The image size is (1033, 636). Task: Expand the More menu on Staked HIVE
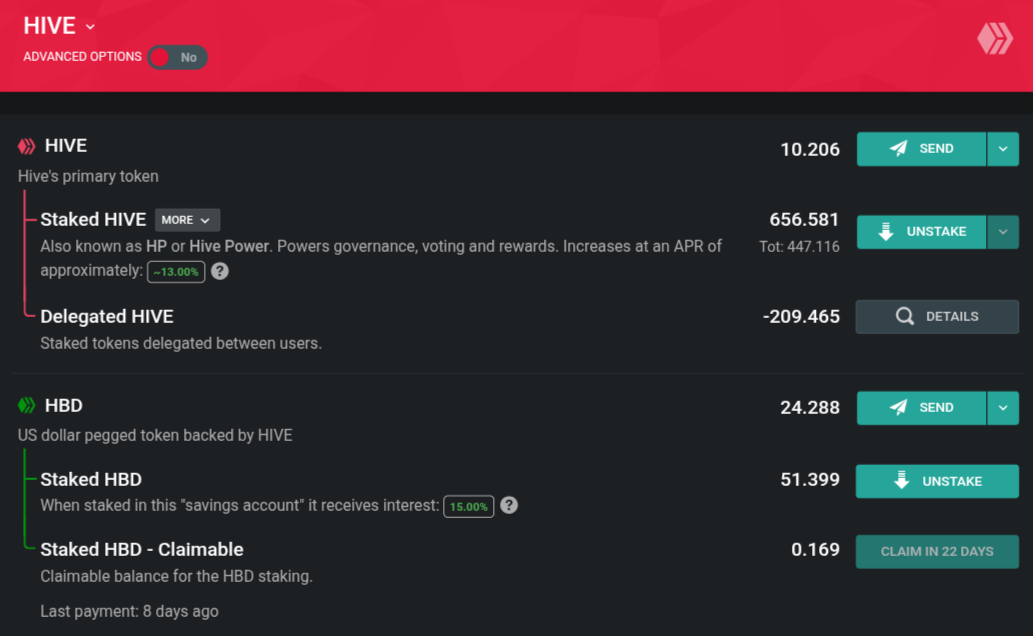point(187,220)
